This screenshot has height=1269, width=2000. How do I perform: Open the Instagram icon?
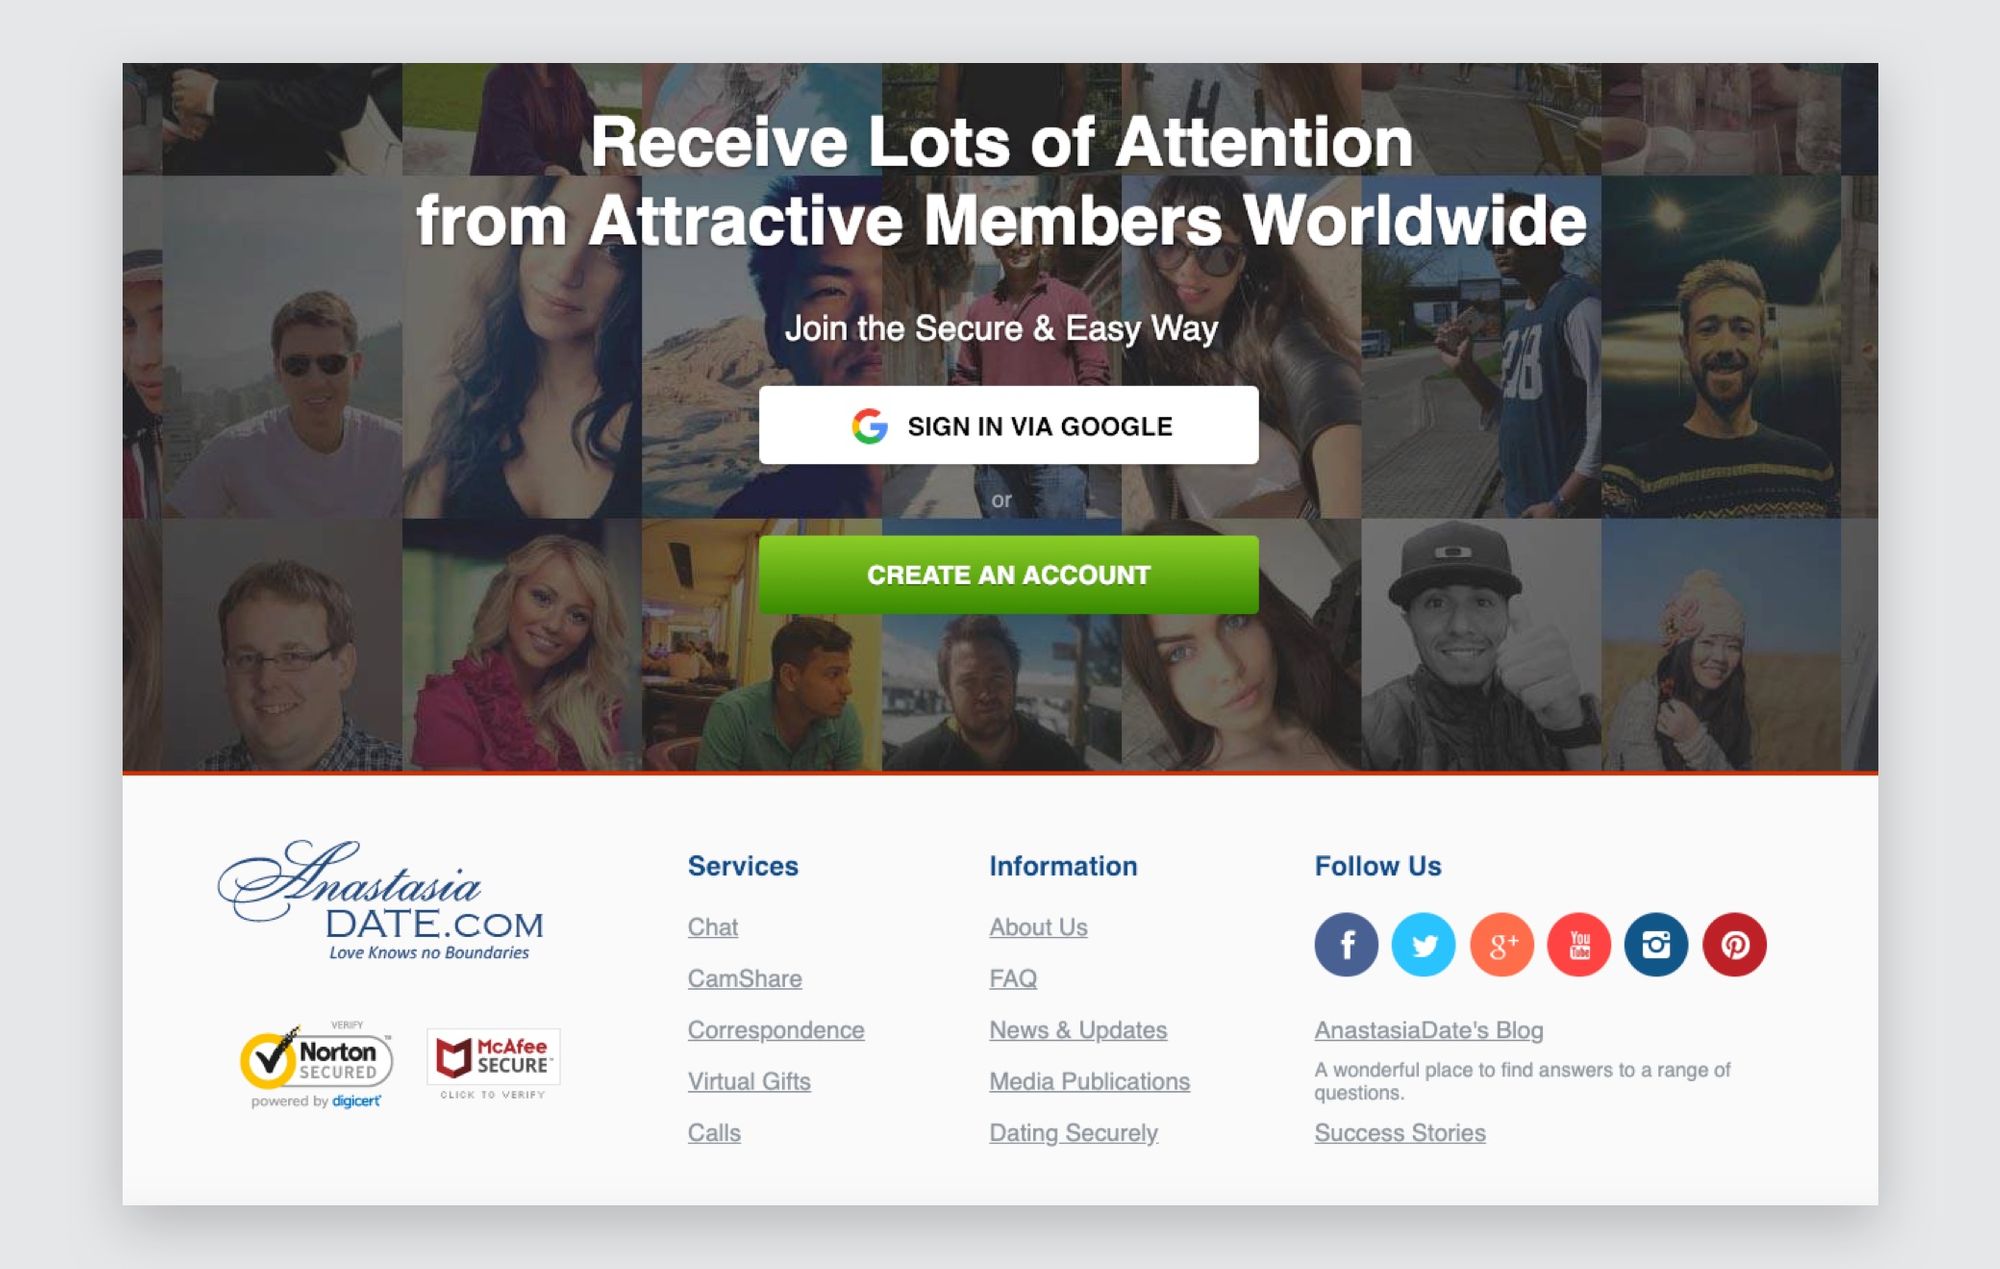tap(1656, 944)
